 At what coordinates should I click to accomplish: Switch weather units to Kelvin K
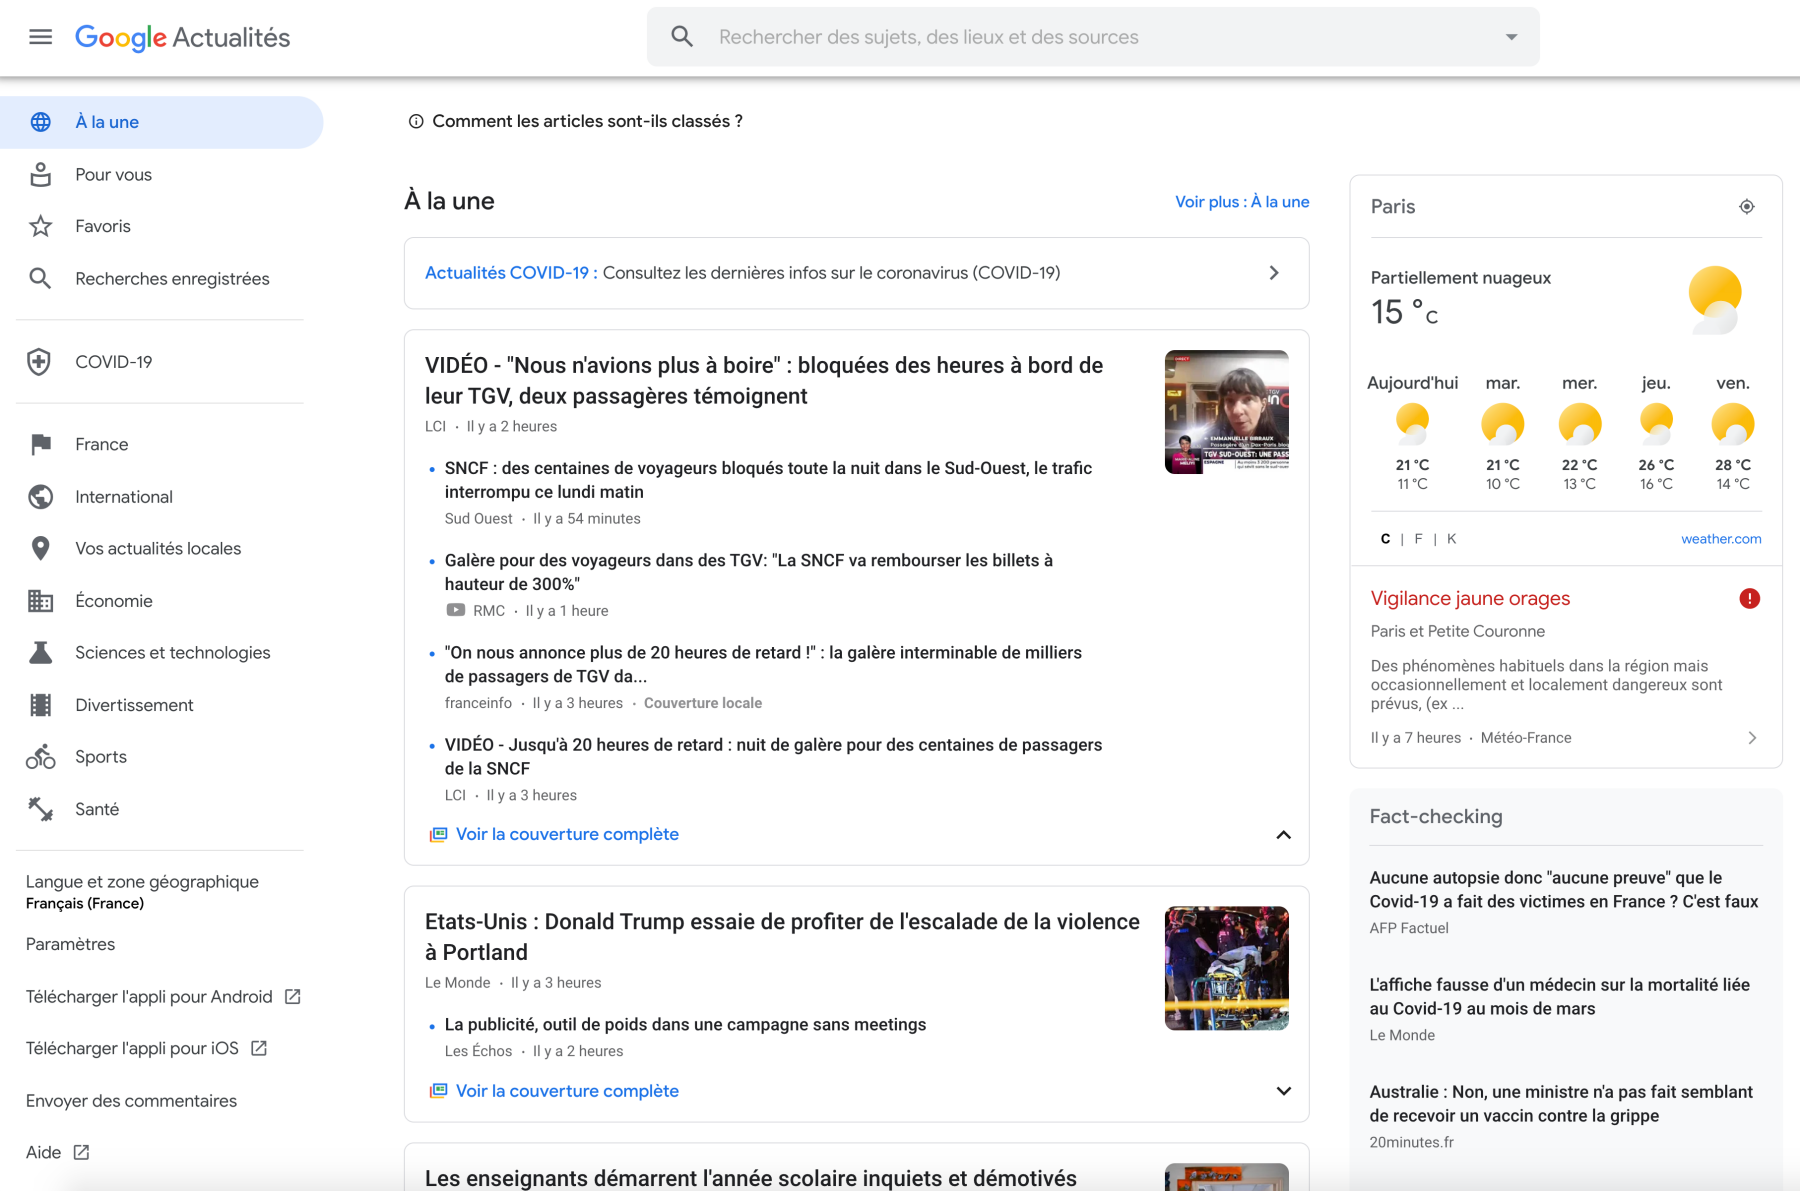pyautogui.click(x=1452, y=539)
